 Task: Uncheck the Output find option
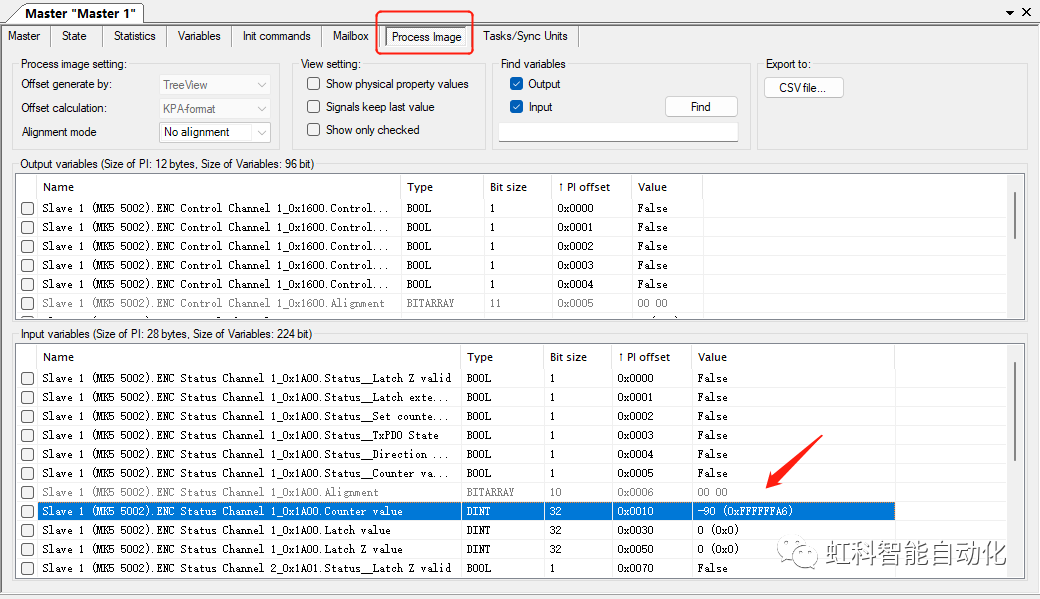click(x=517, y=84)
